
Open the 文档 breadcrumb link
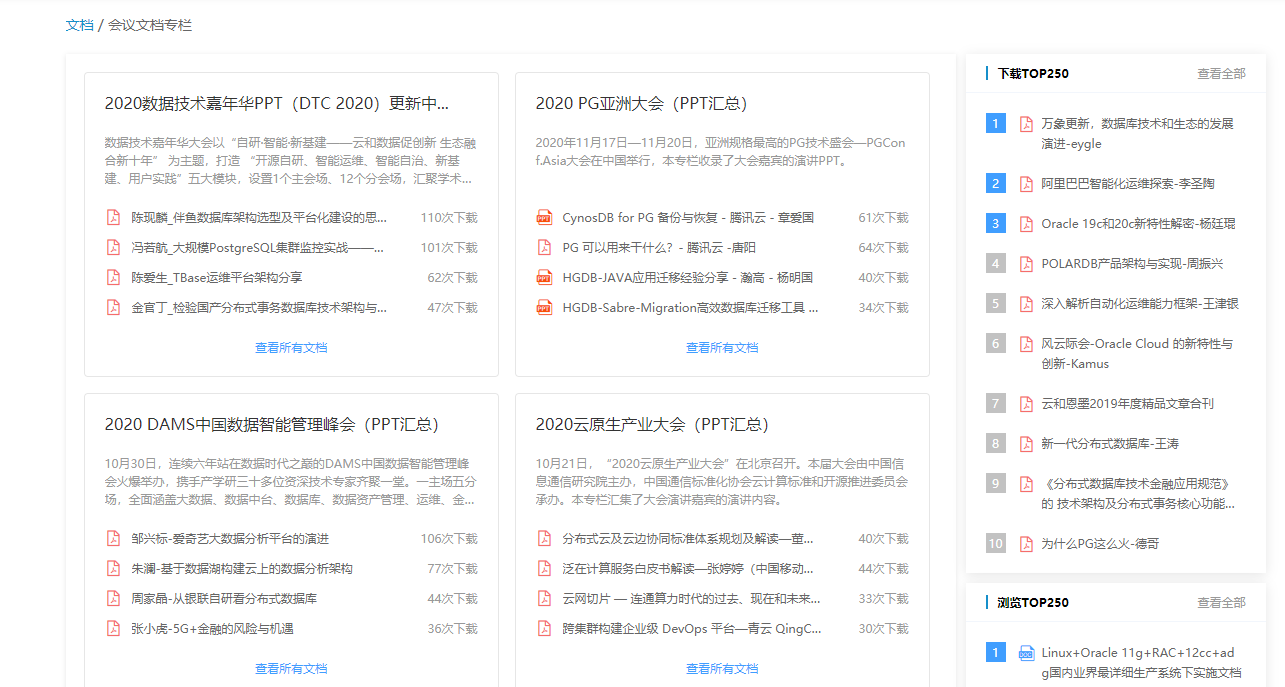[79, 25]
